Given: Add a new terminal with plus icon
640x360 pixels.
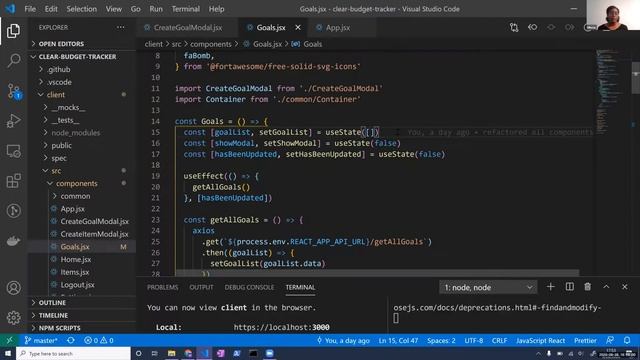Looking at the screenshot, I should click(550, 287).
